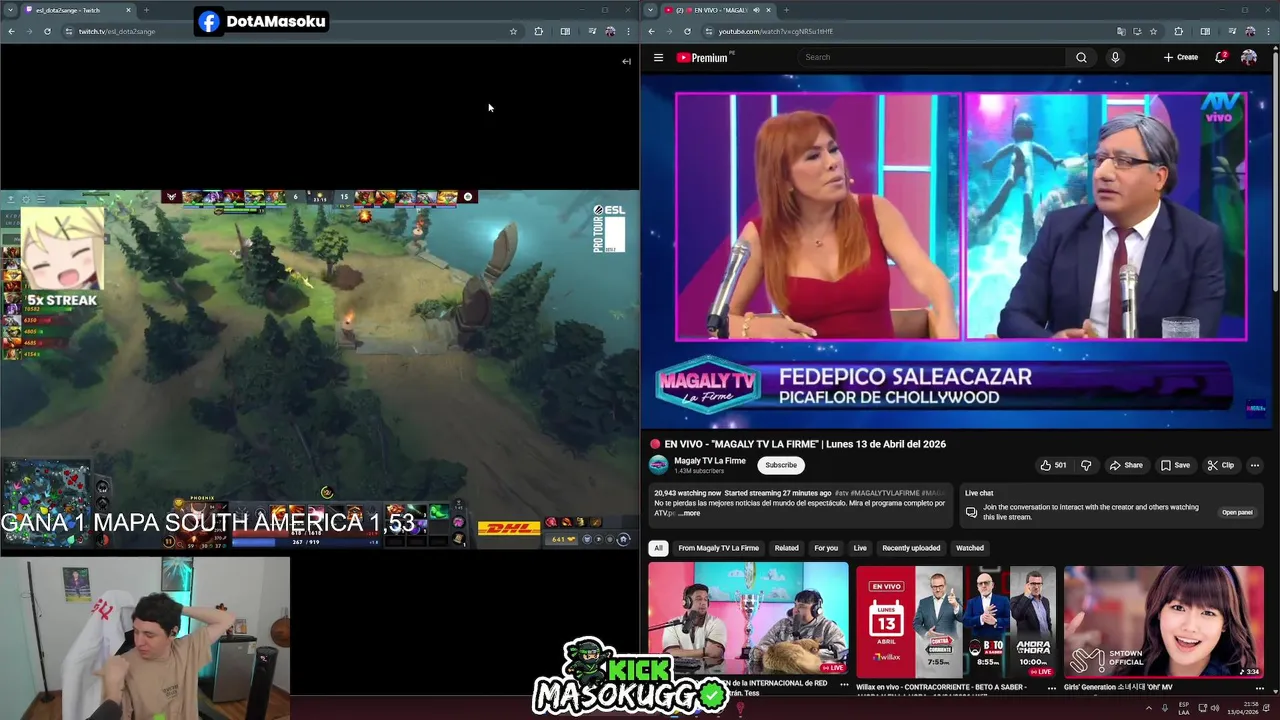Open Chrome menu in YouTube browser window

(x=1269, y=31)
